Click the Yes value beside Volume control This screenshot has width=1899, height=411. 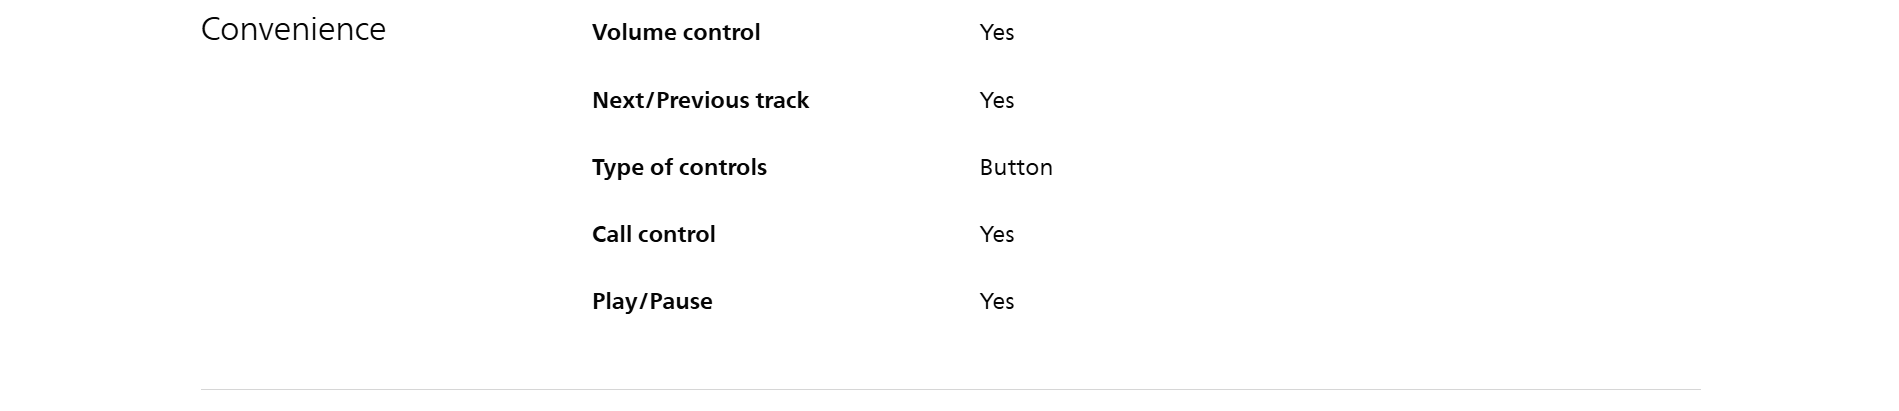997,33
